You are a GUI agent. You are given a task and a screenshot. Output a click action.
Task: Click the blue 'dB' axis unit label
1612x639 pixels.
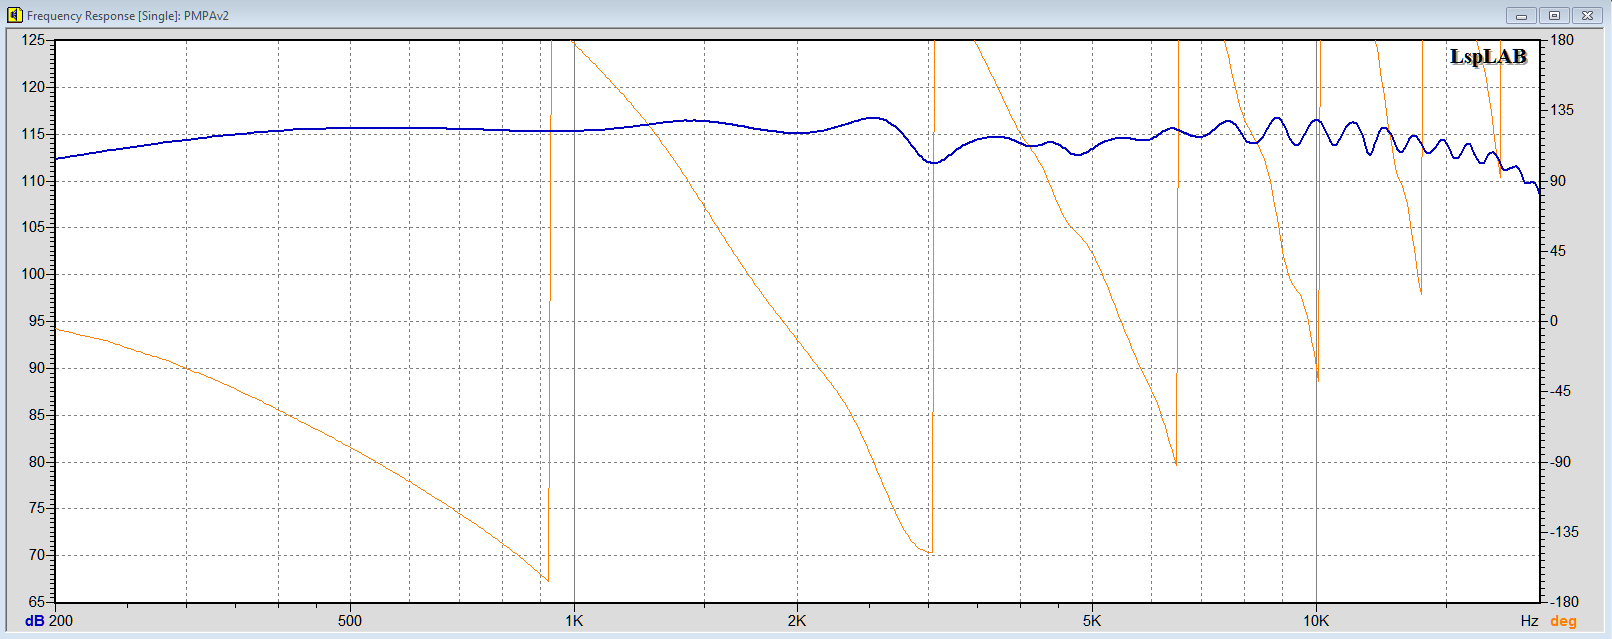(34, 621)
